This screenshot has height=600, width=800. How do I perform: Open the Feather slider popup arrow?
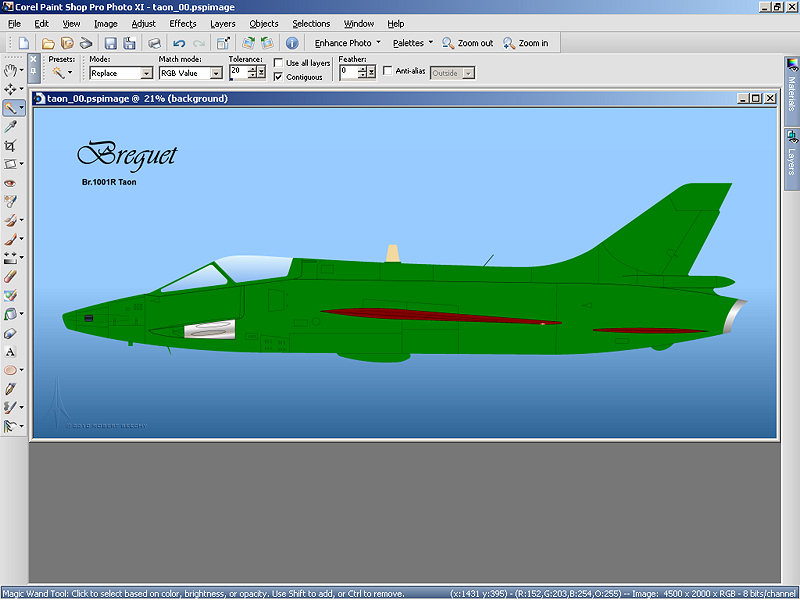[x=372, y=72]
